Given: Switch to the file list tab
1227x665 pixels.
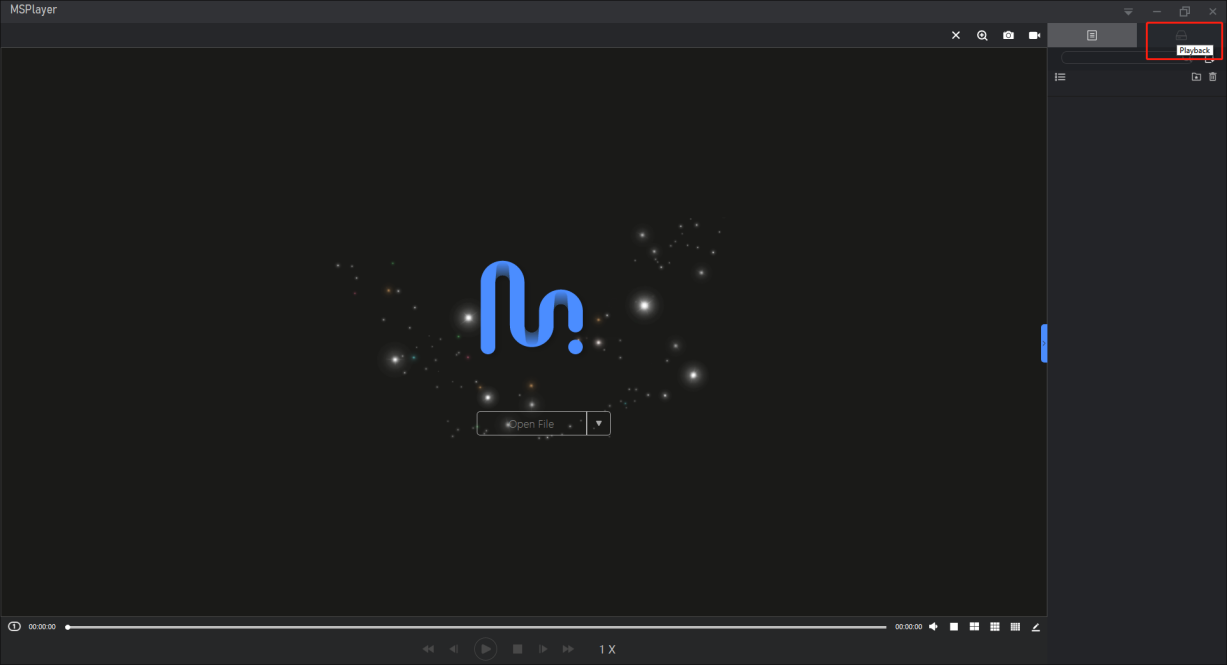Looking at the screenshot, I should click(1092, 35).
